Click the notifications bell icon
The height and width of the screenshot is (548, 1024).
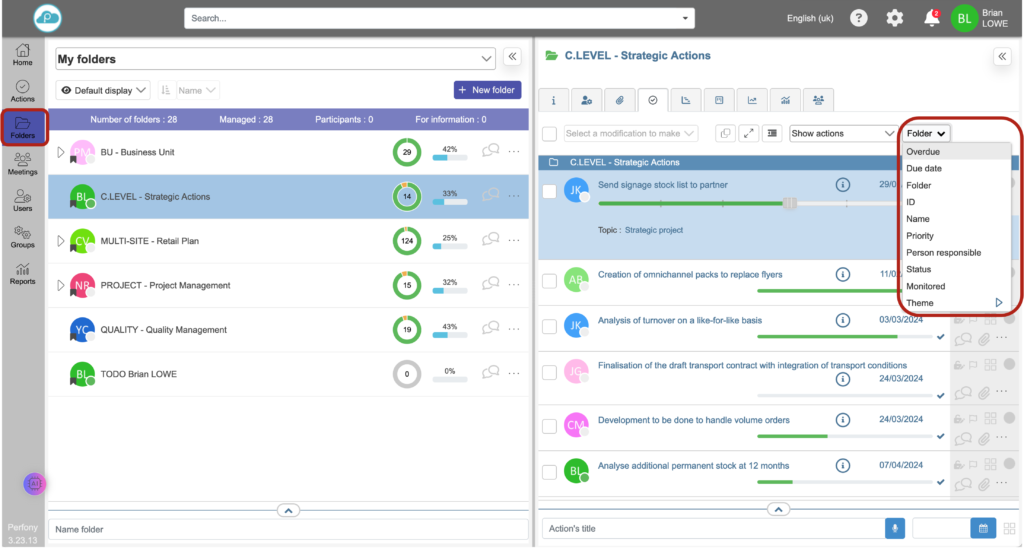coord(931,18)
